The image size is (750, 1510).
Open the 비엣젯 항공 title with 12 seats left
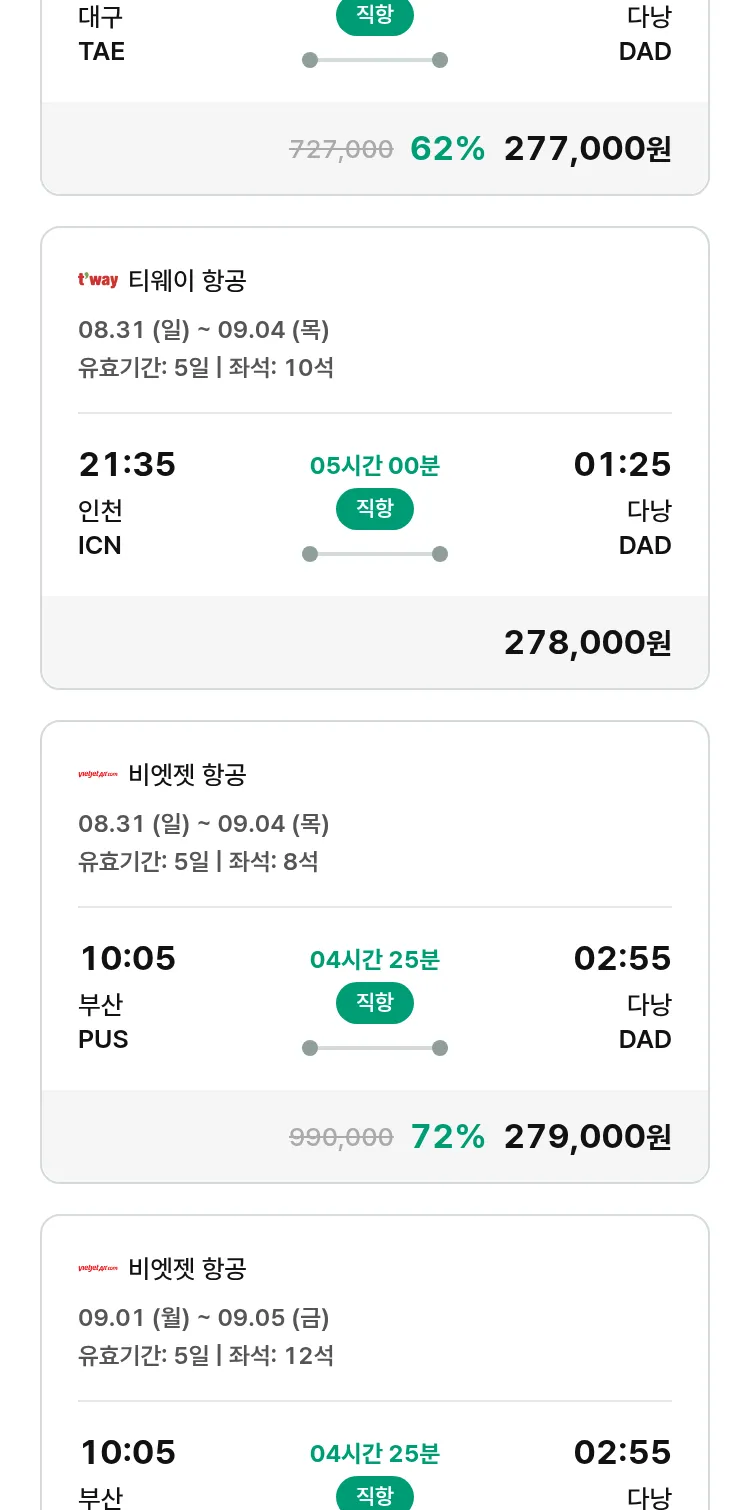click(187, 1269)
